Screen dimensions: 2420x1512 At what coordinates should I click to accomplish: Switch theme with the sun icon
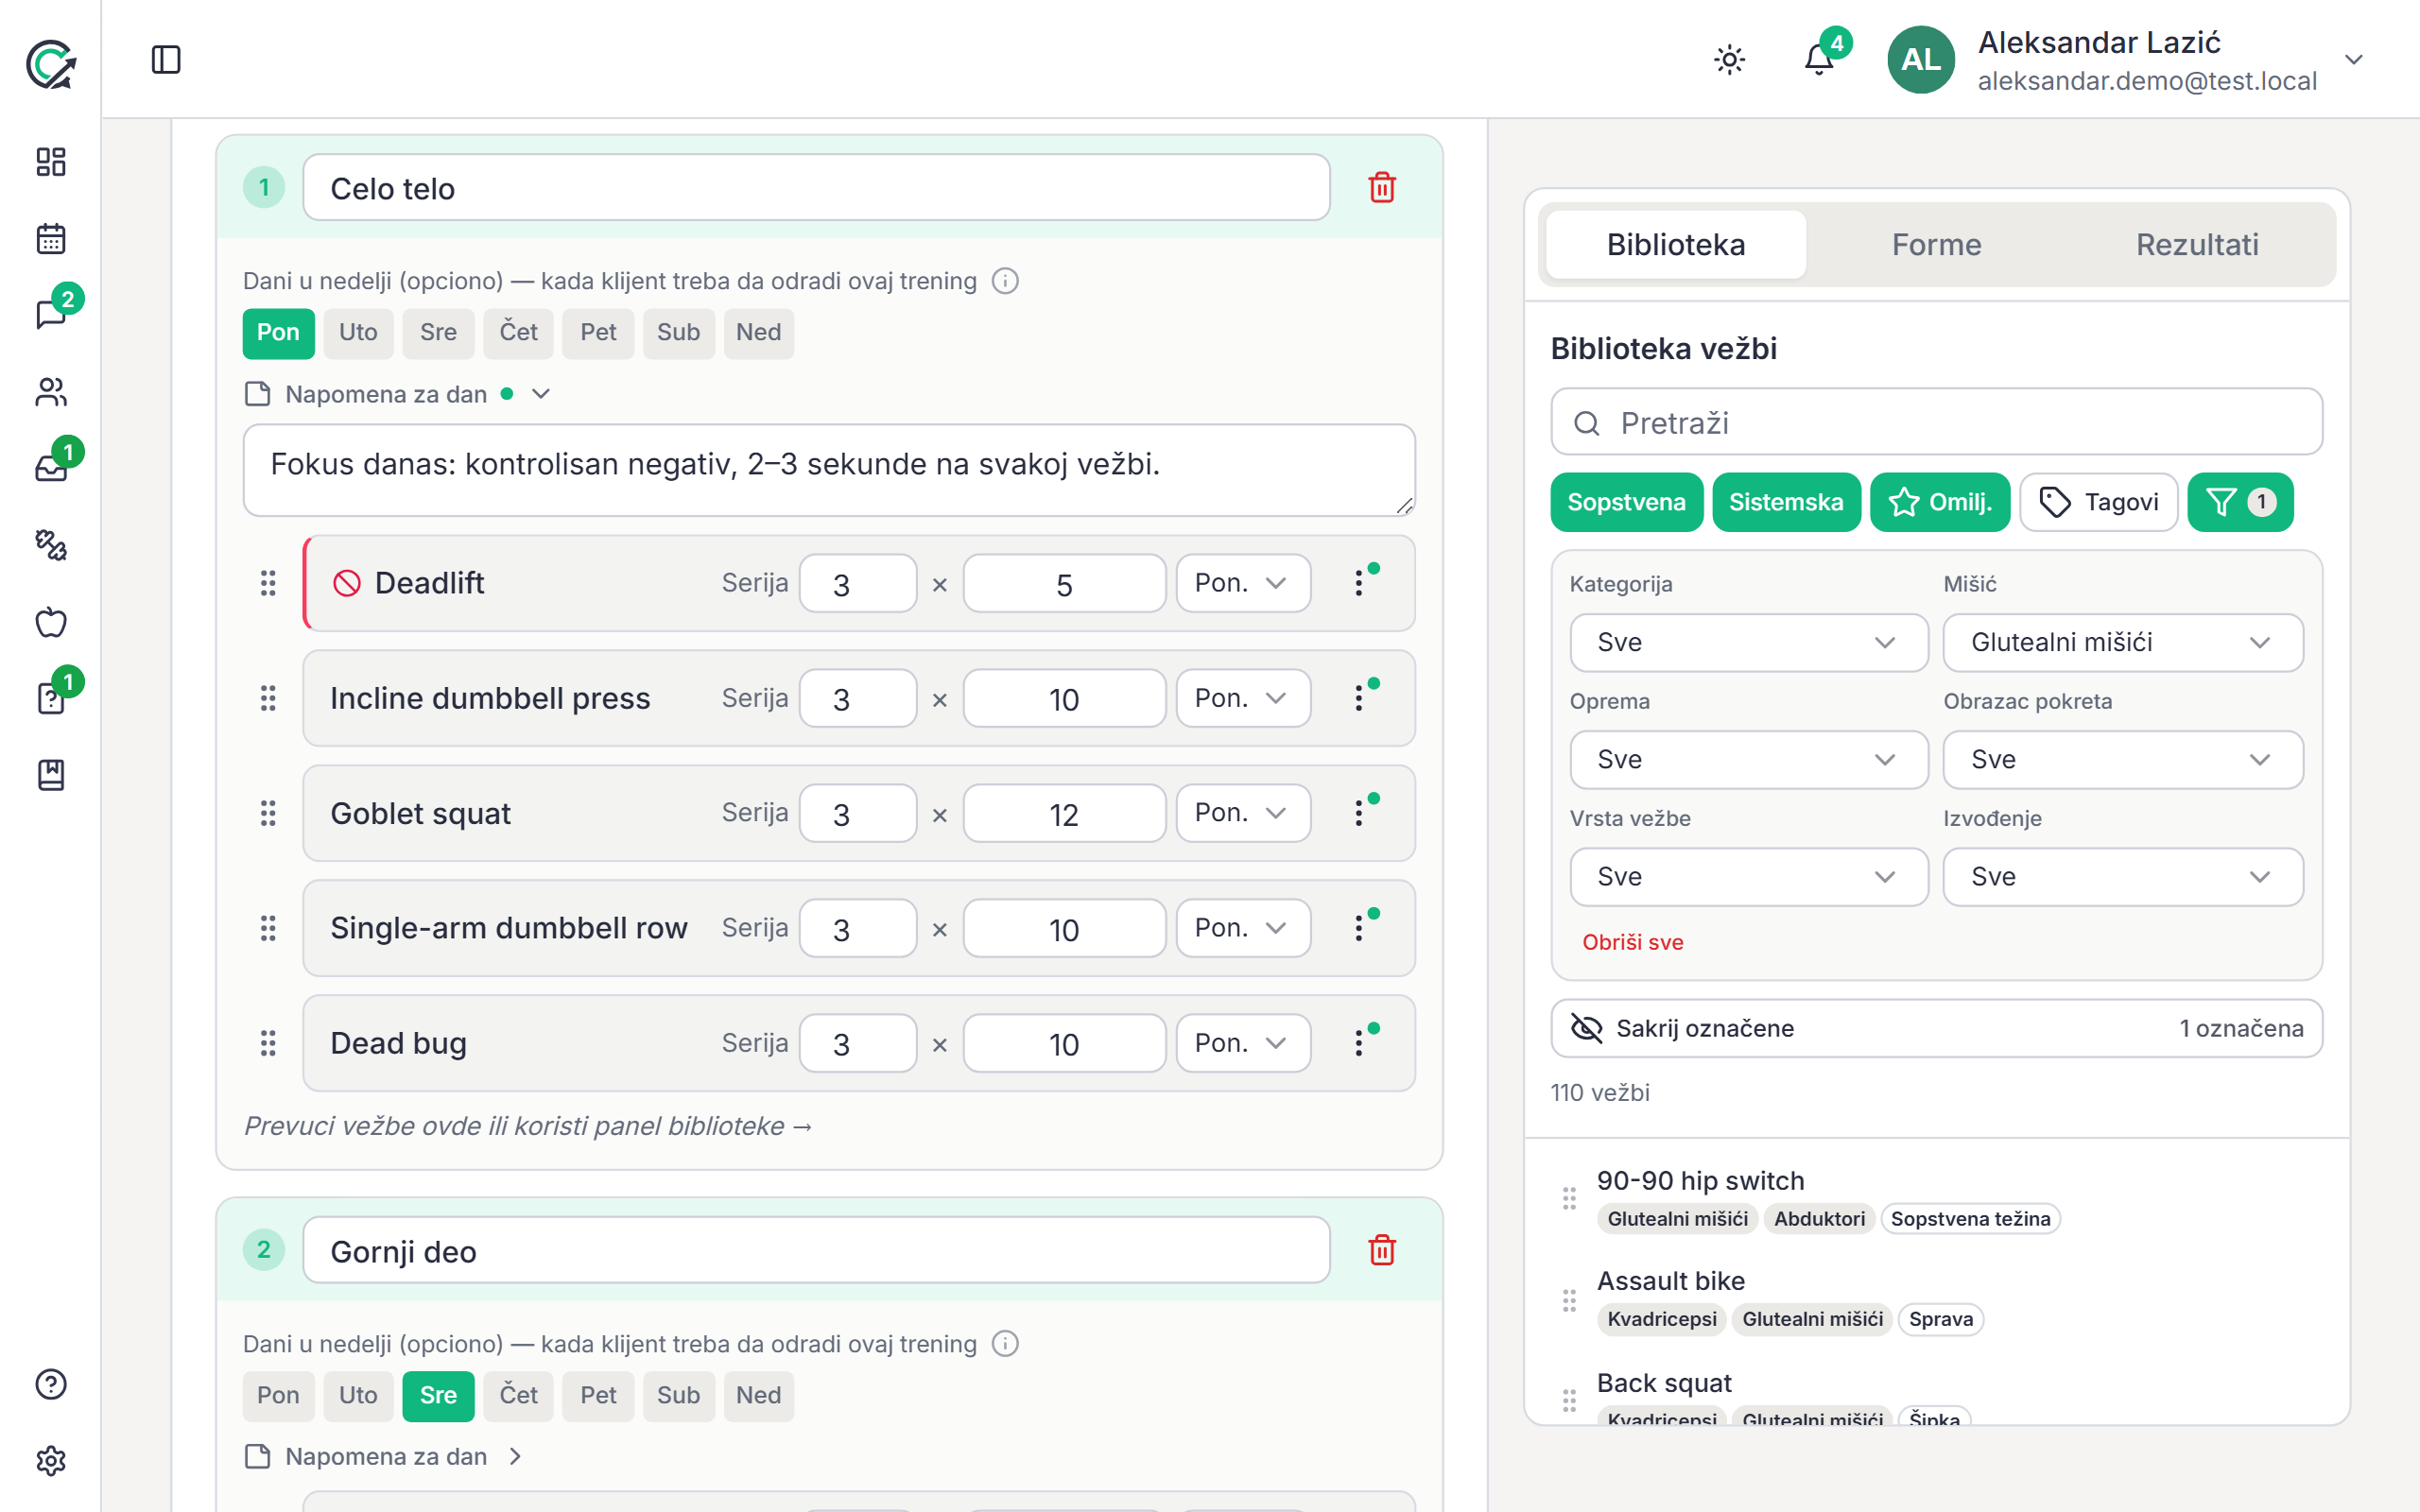tap(1729, 60)
